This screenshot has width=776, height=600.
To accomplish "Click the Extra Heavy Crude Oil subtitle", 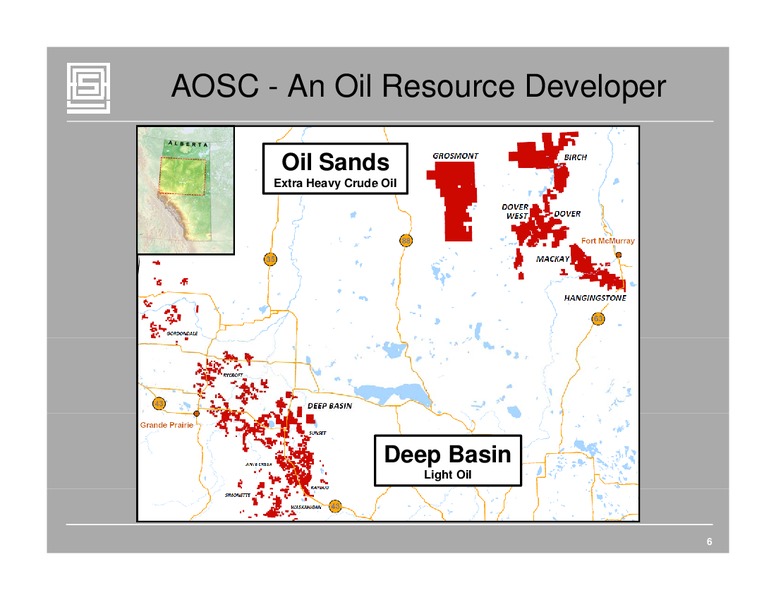I will click(335, 183).
